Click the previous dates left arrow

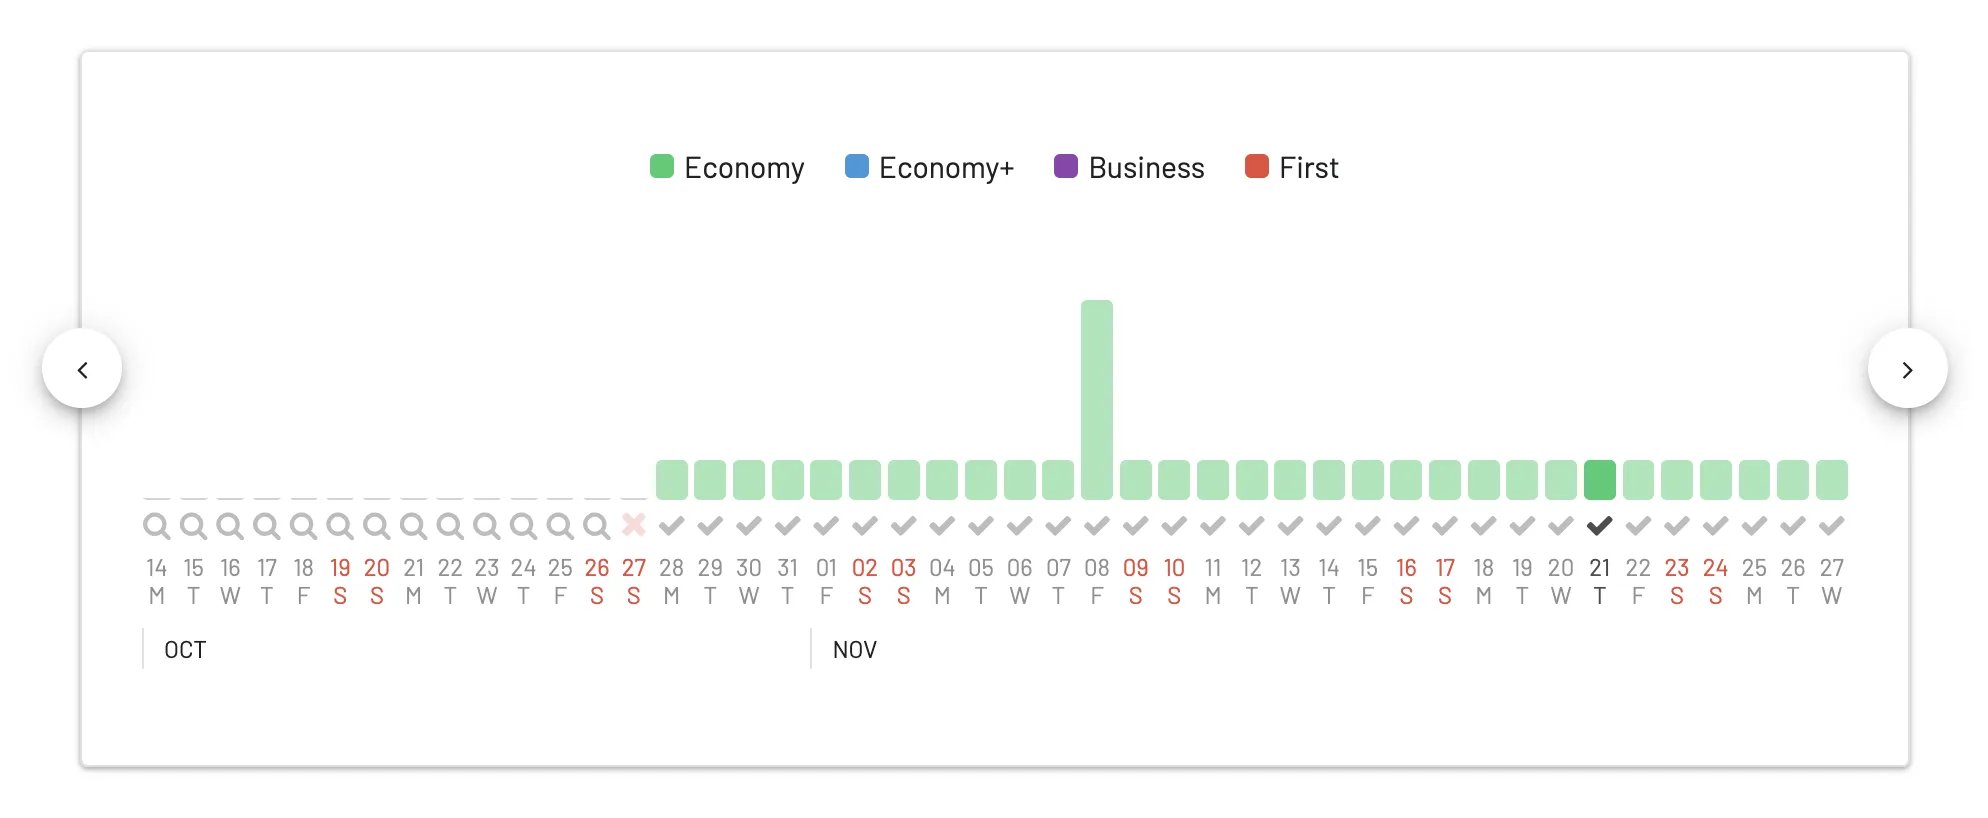(x=82, y=369)
